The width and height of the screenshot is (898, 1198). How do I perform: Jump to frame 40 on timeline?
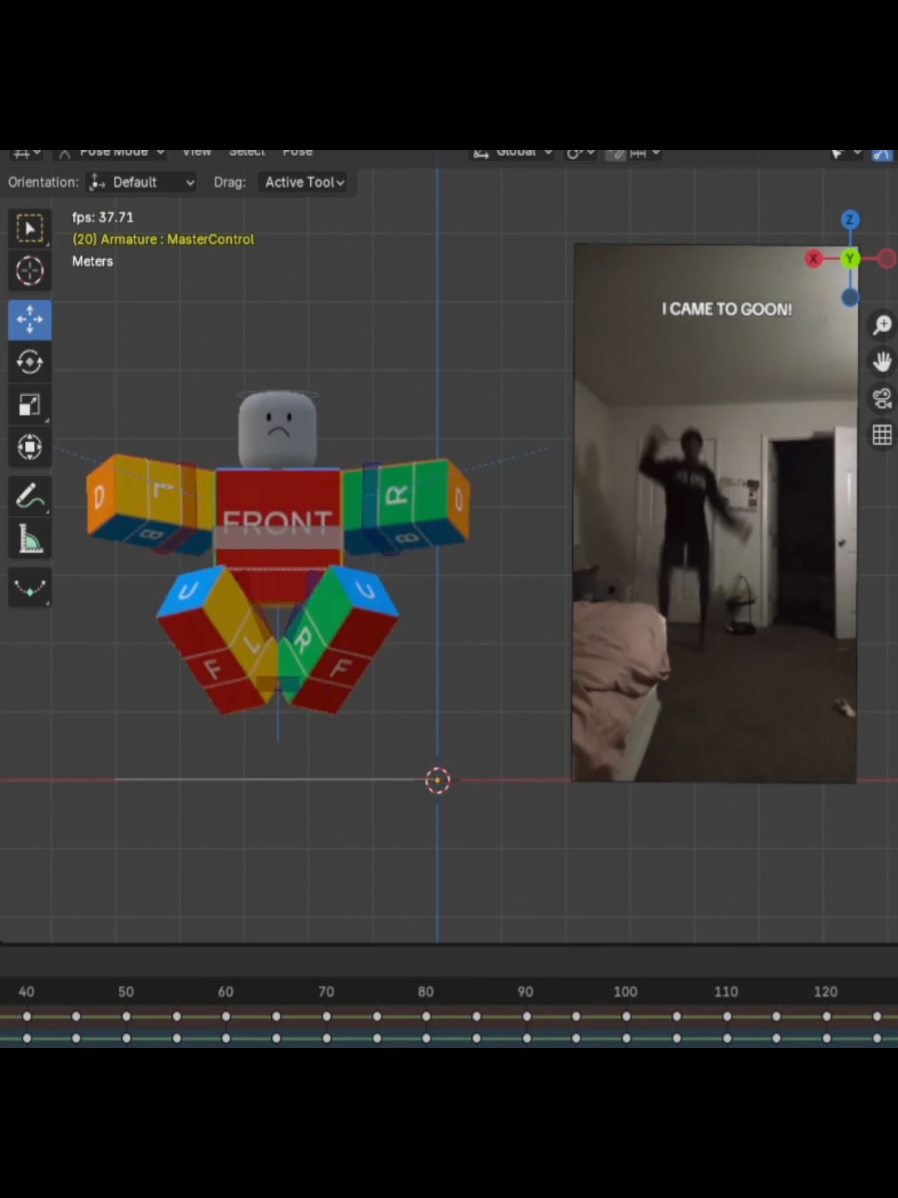tap(27, 992)
